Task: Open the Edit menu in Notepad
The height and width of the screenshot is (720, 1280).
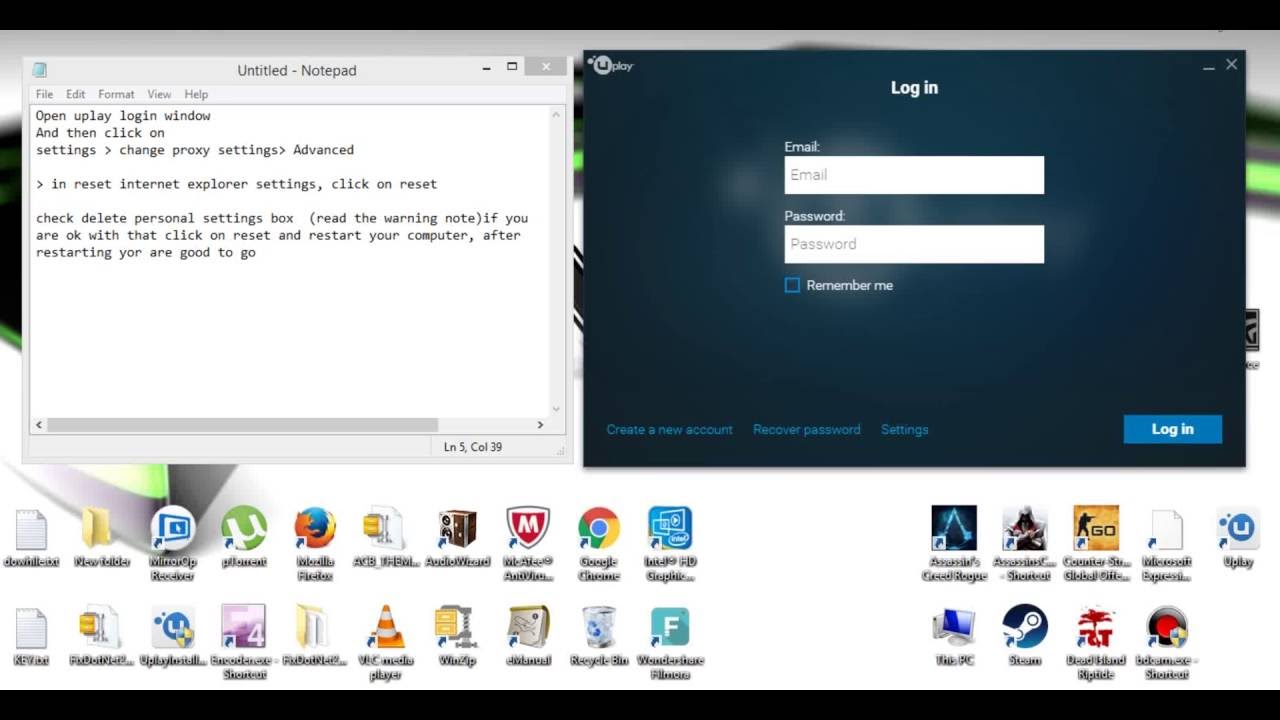Action: point(76,94)
